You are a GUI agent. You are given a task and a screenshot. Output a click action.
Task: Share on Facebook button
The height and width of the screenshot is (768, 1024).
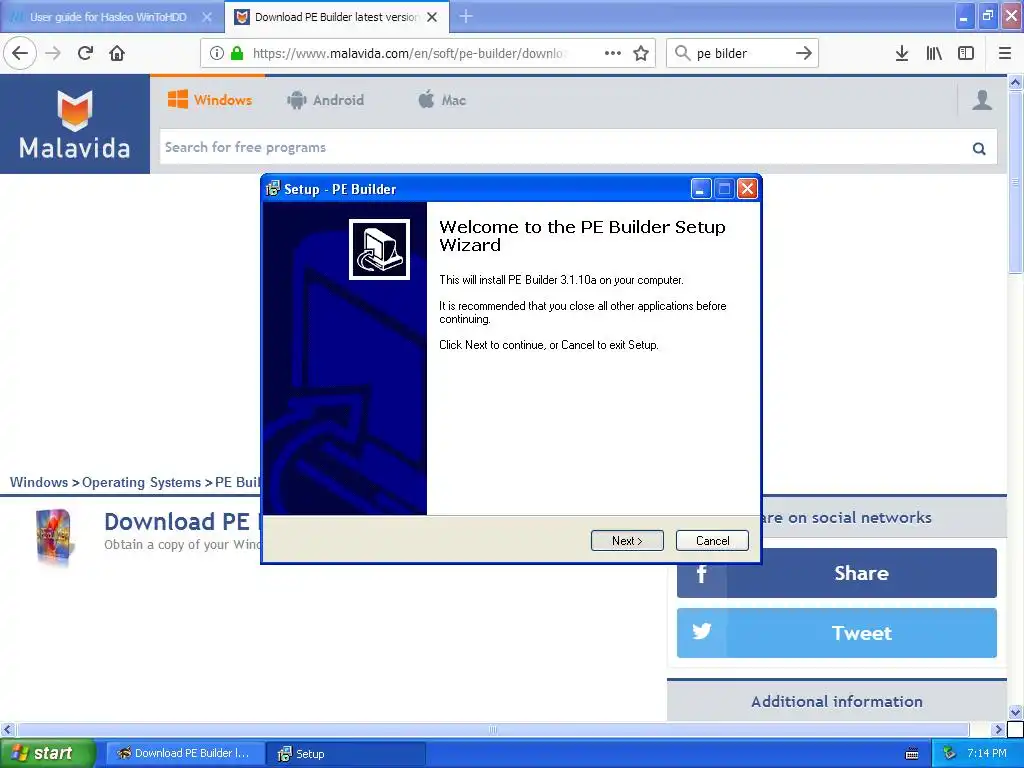pyautogui.click(x=837, y=573)
